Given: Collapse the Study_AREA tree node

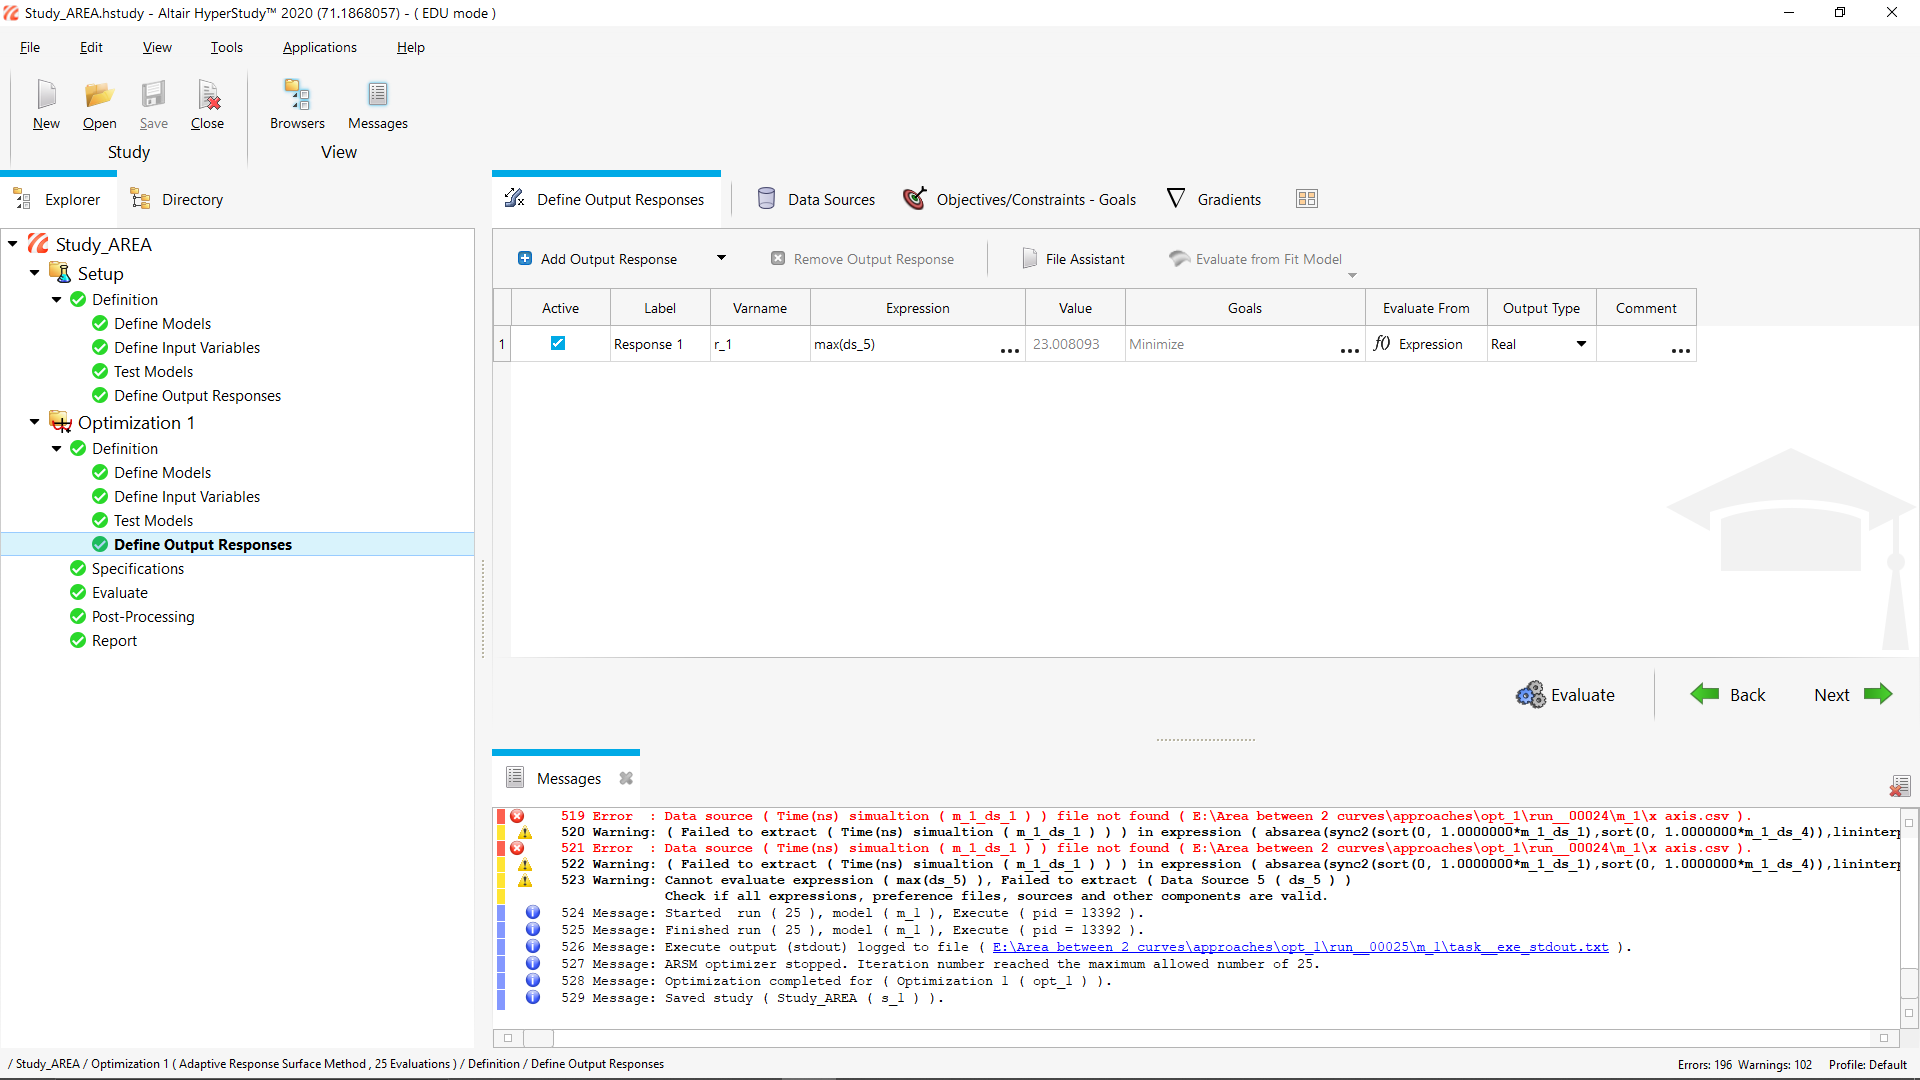Looking at the screenshot, I should tap(13, 244).
